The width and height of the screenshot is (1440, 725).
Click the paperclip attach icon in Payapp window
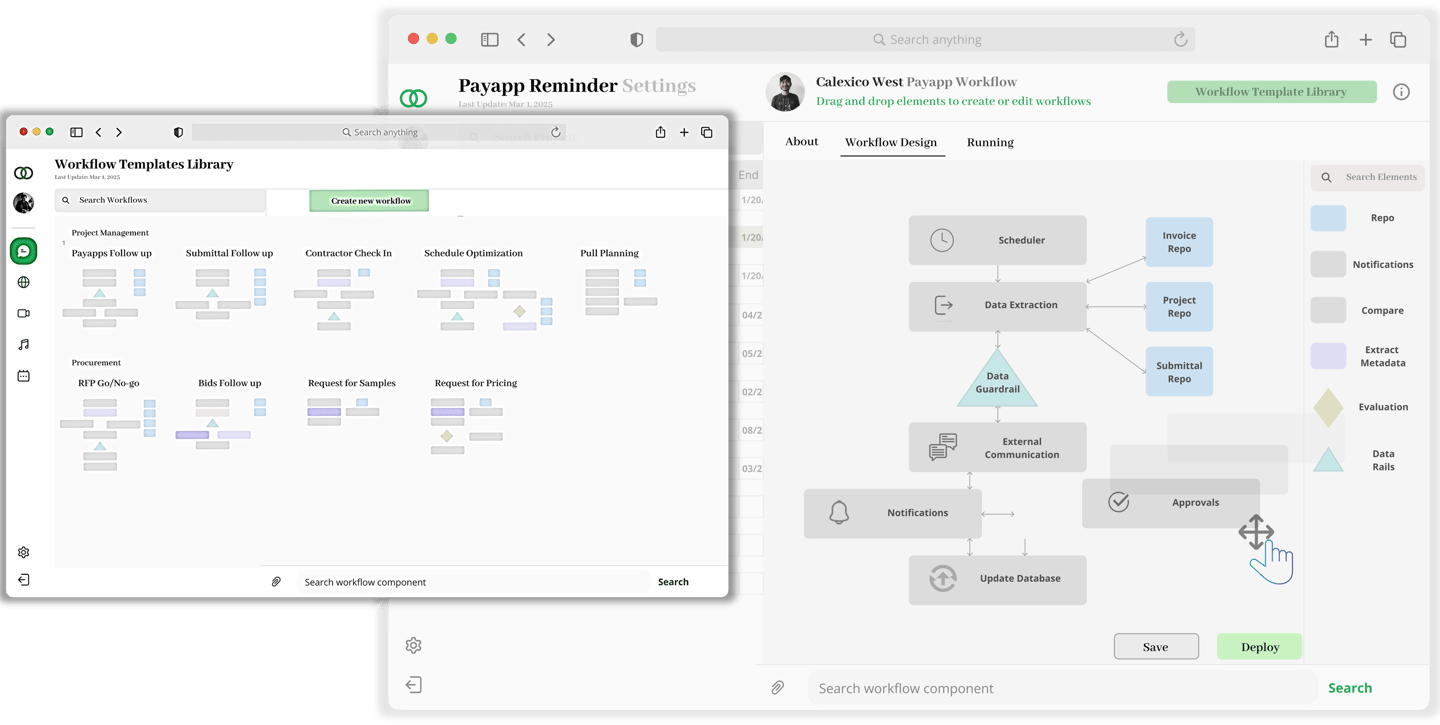[x=777, y=688]
